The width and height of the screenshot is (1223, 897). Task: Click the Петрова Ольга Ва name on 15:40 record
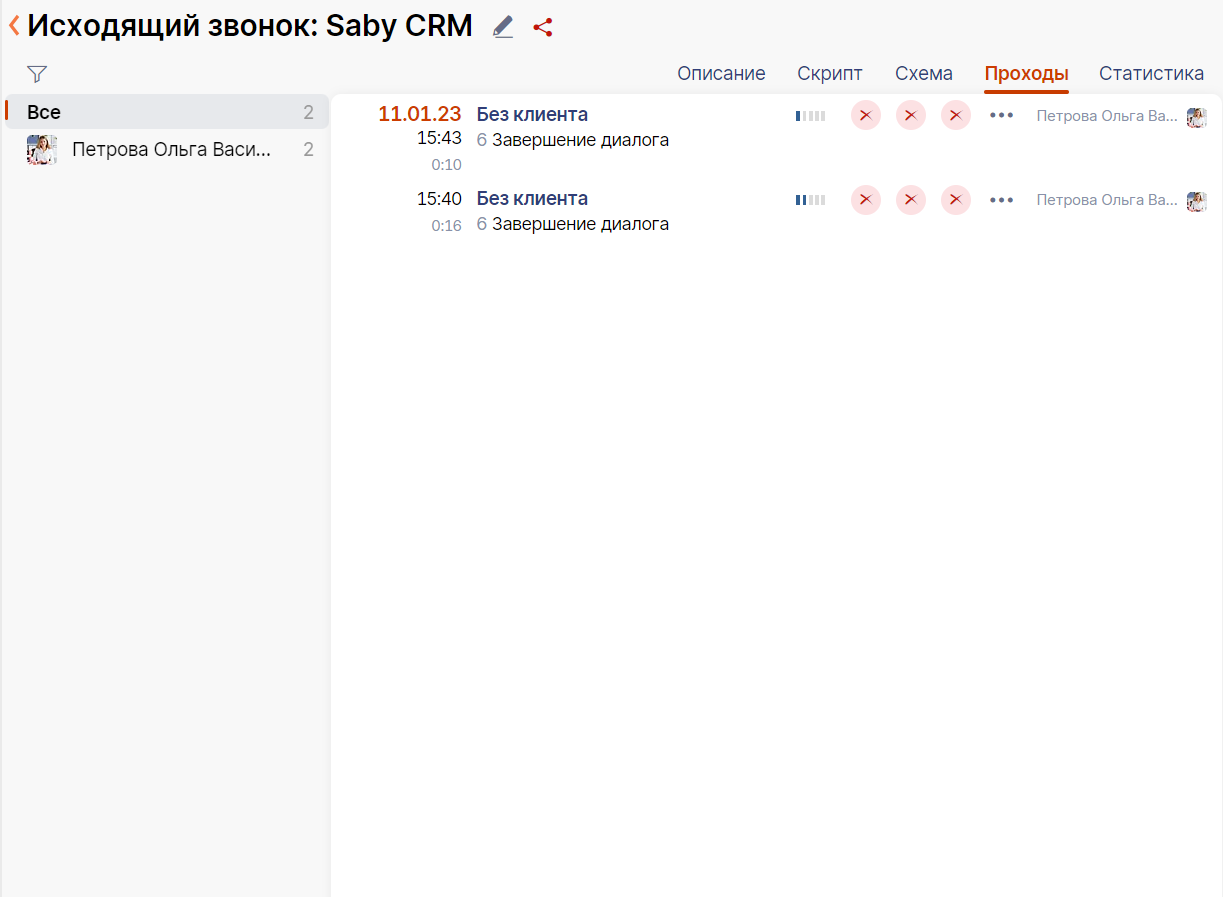pyautogui.click(x=1106, y=200)
